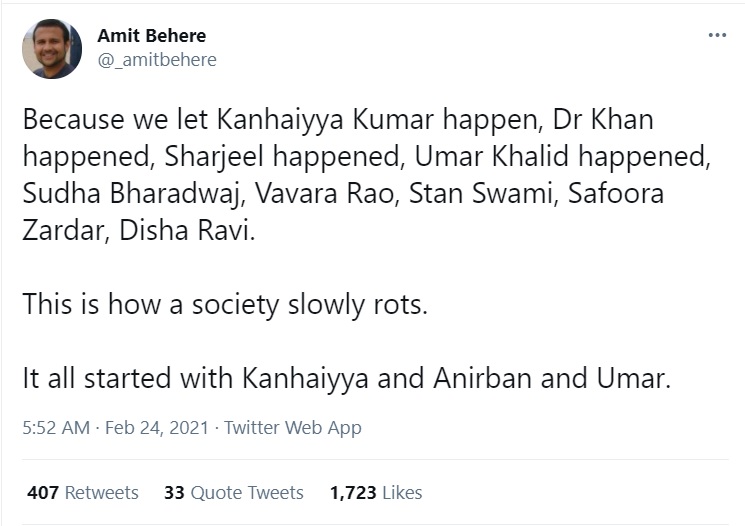Image resolution: width=745 pixels, height=526 pixels.
Task: Click the line "This is how a society slowly rots."
Action: coord(225,304)
